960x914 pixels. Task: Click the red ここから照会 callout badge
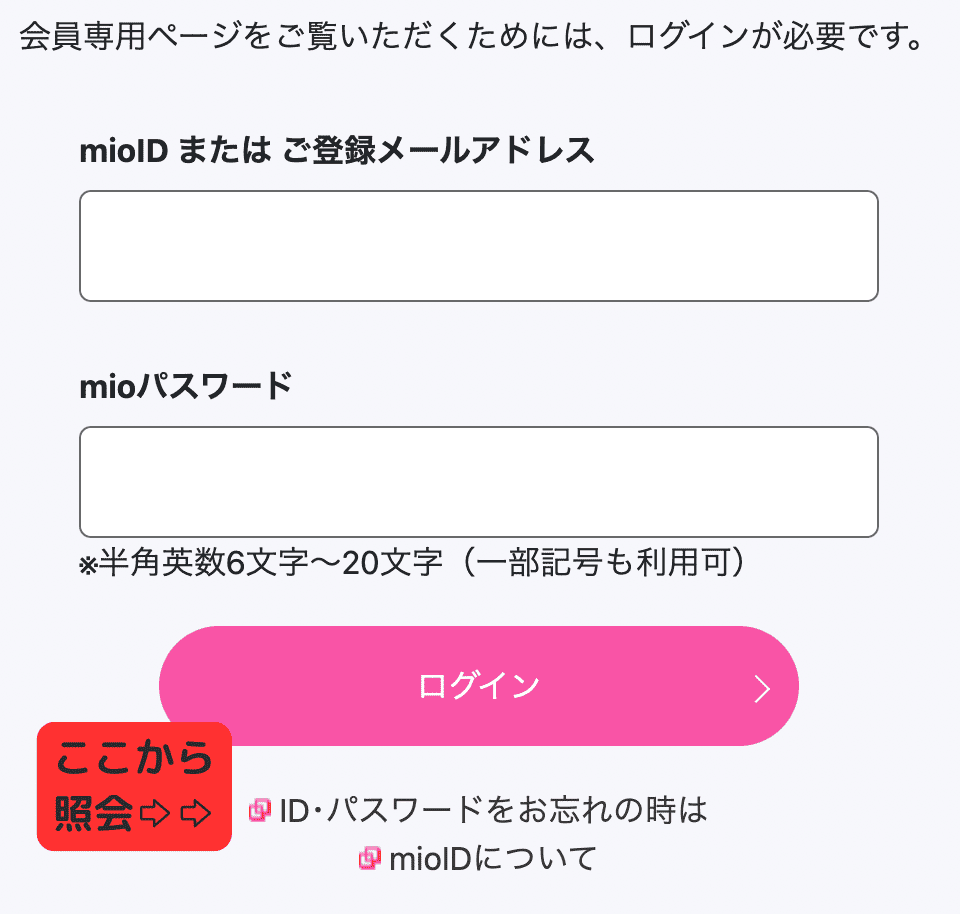[134, 787]
